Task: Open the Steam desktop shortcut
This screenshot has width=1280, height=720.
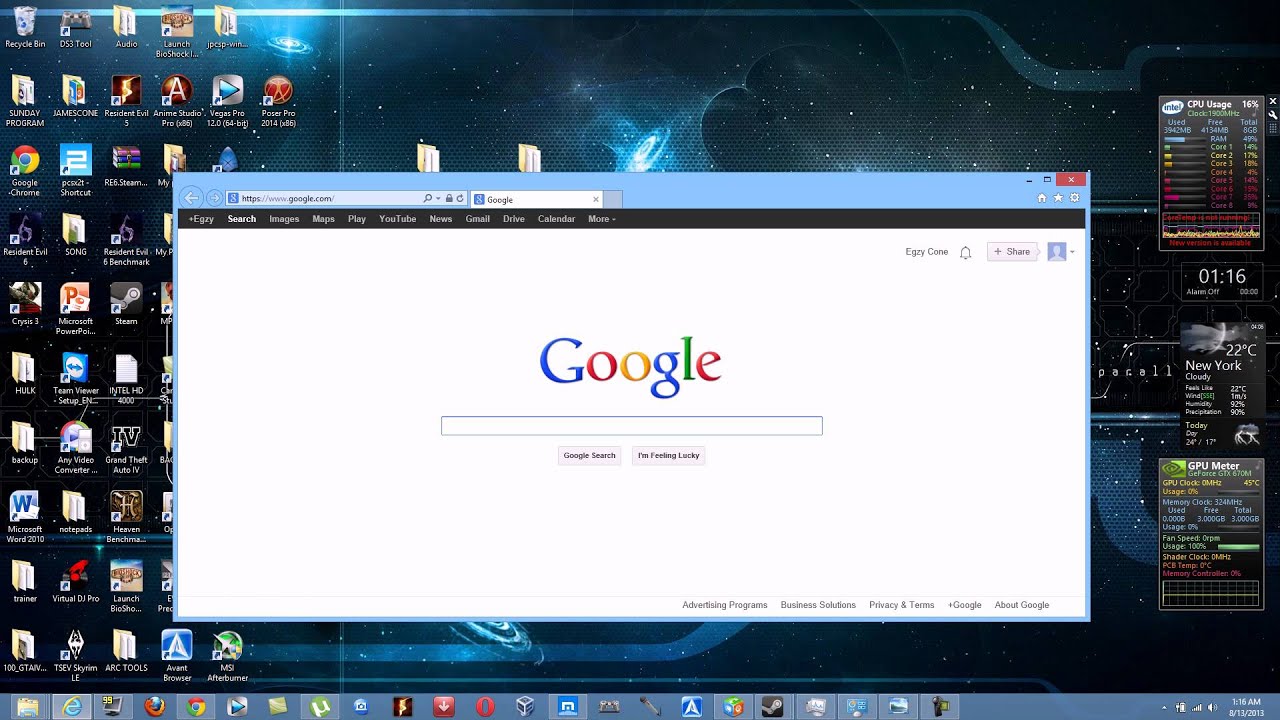Action: [126, 305]
